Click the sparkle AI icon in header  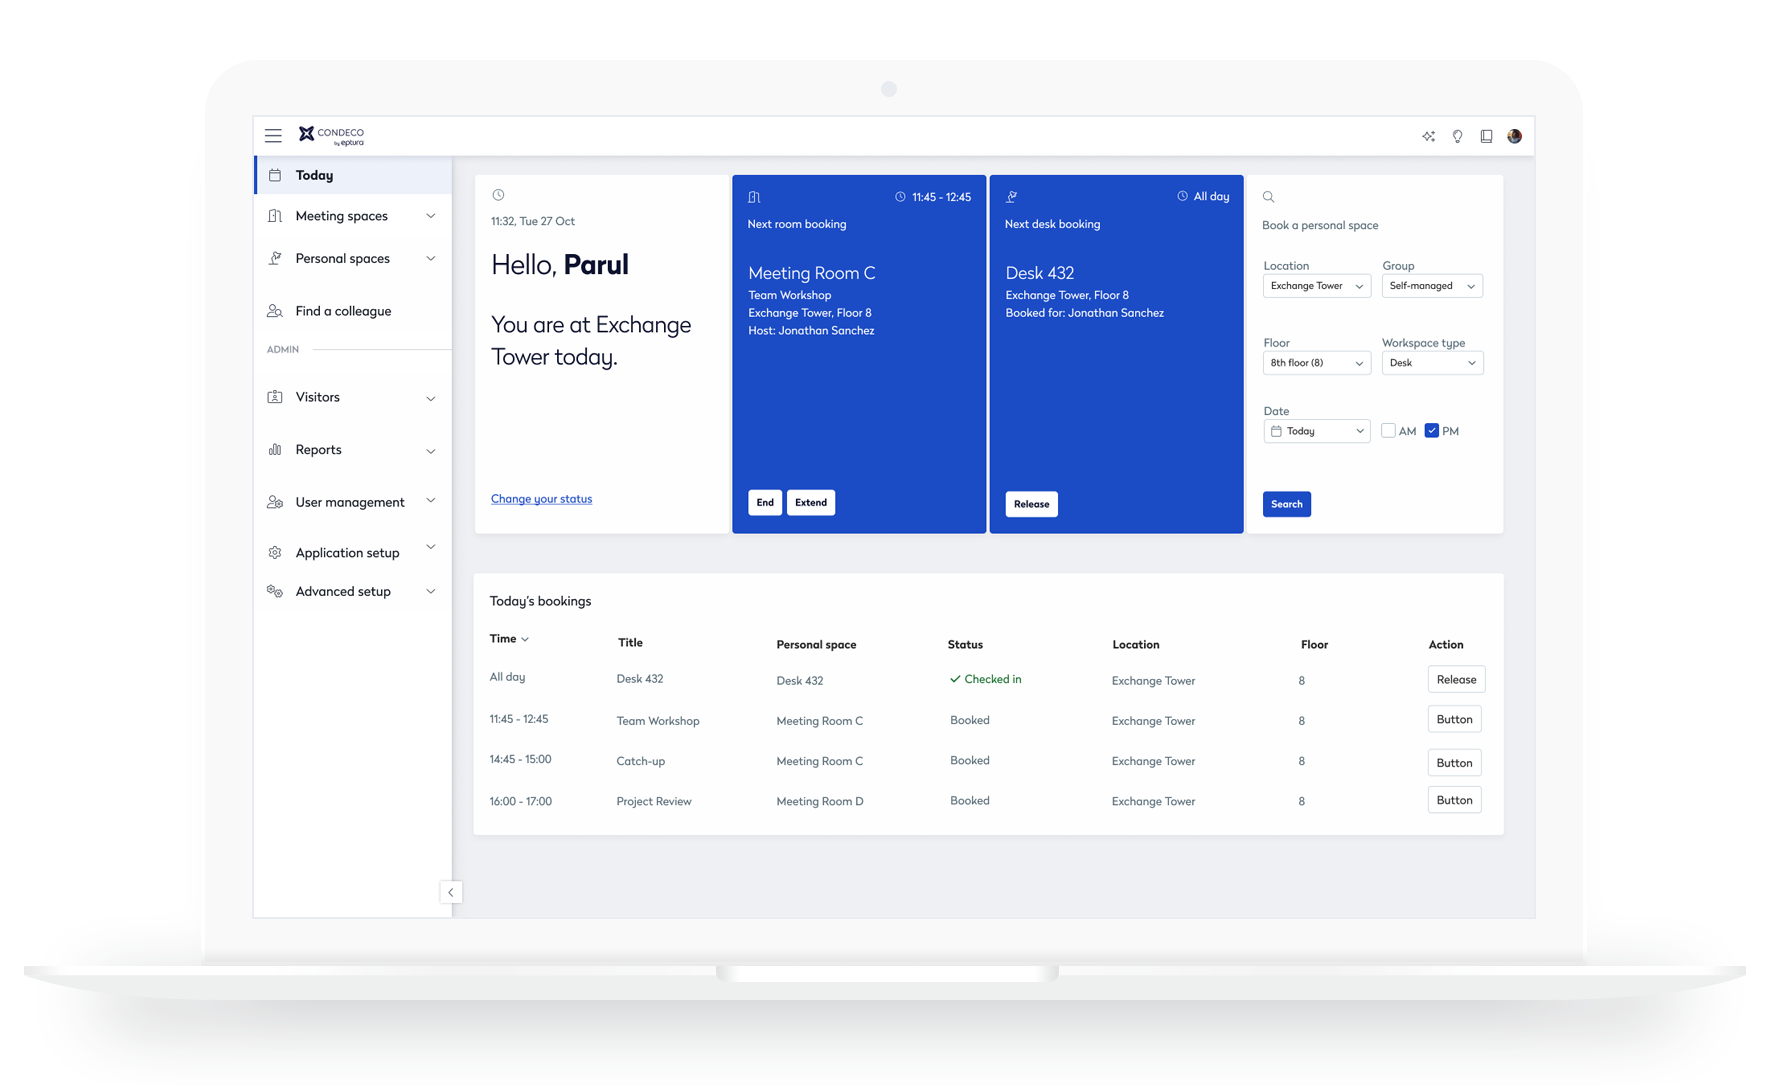(1428, 136)
